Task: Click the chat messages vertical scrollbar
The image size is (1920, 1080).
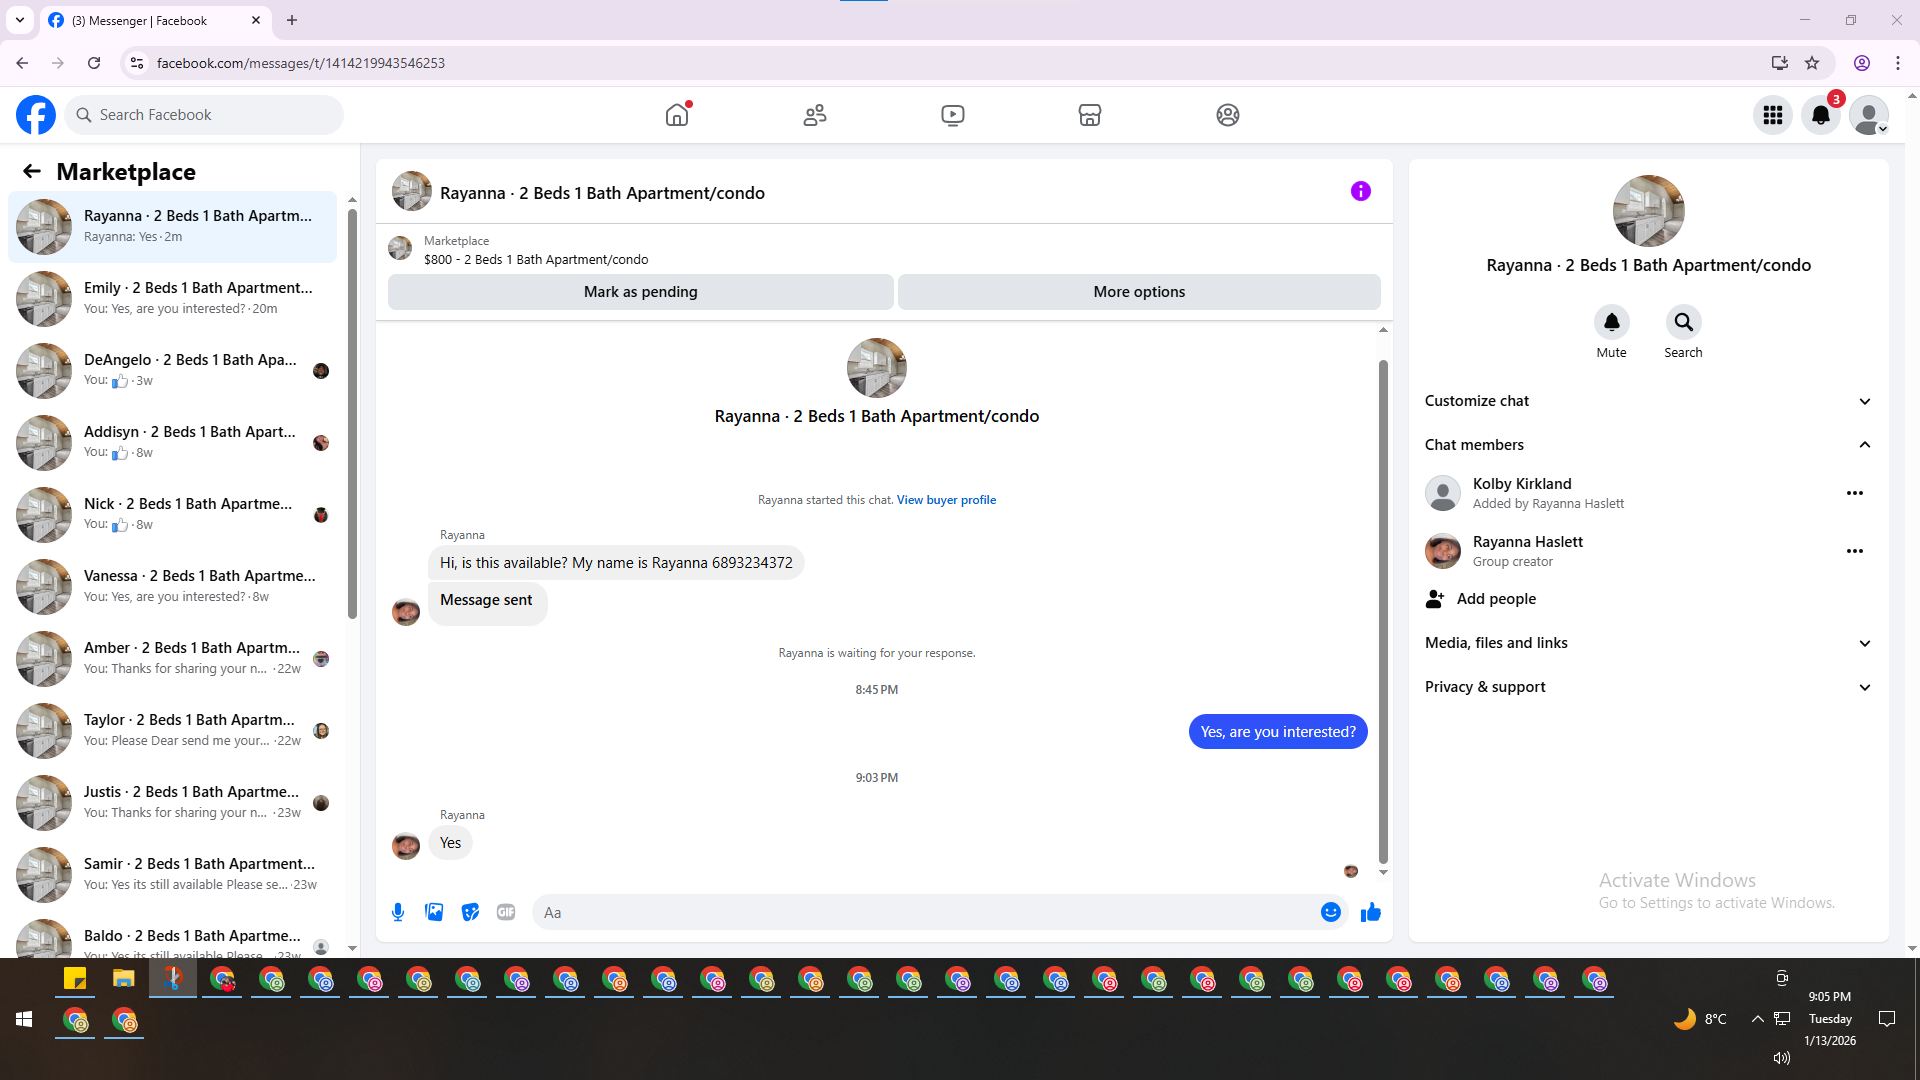Action: coord(1383,610)
